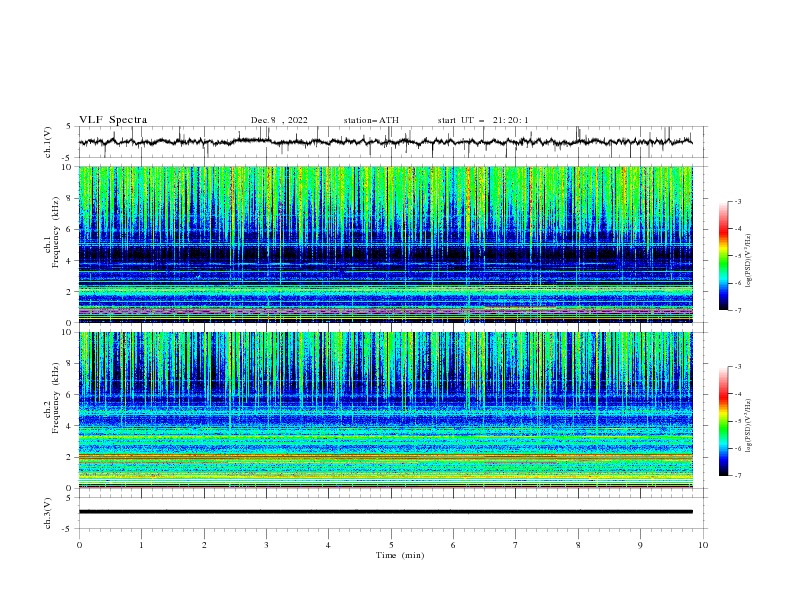Image resolution: width=792 pixels, height=612 pixels.
Task: Click the lower log(PSD) colorbar label
Action: 748,426
